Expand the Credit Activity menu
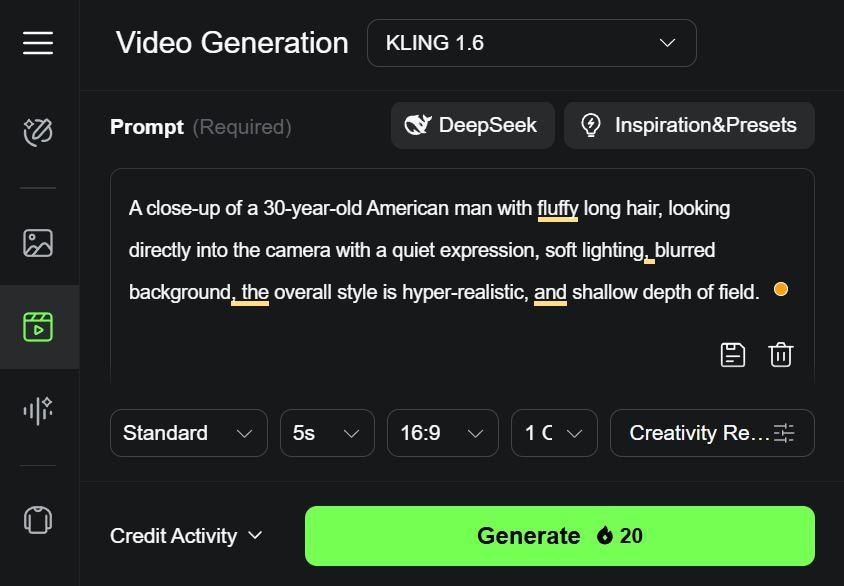 [186, 536]
